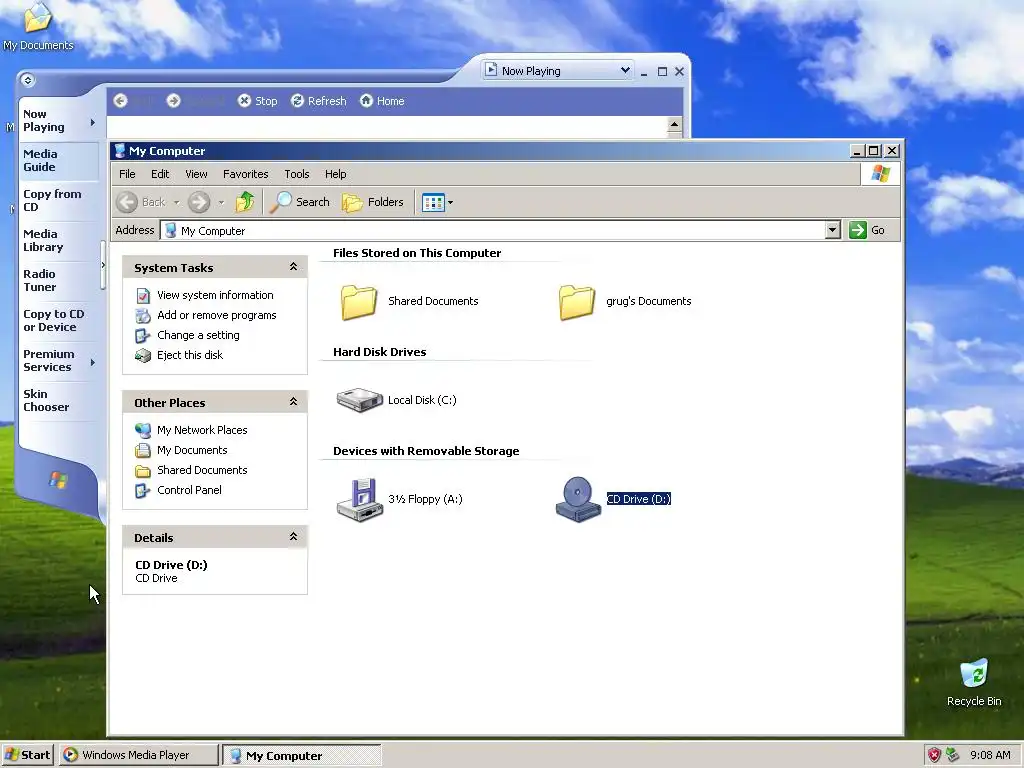Click the My Computer title bar icon
1024x768 pixels.
click(x=120, y=151)
